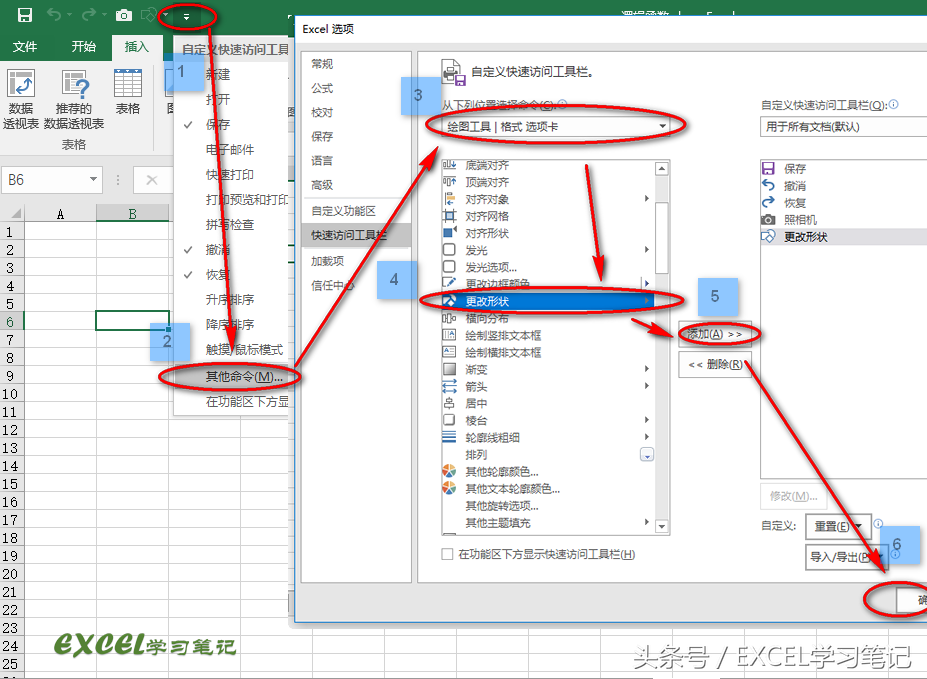Viewport: 927px width, 679px height.
Task: Select 常规 category in Excel Options
Action: point(322,64)
